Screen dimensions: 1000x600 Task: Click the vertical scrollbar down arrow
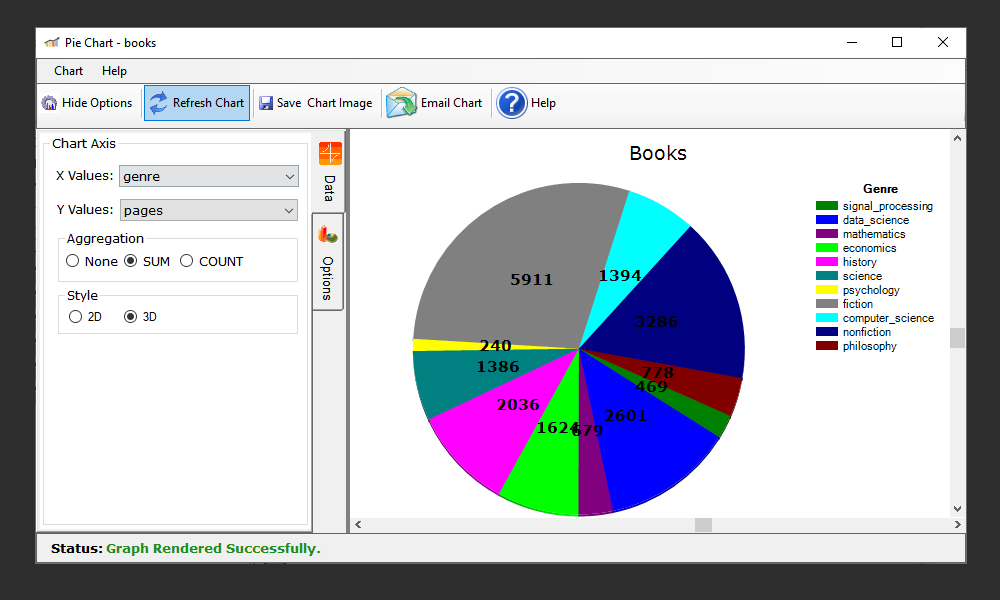pyautogui.click(x=957, y=509)
